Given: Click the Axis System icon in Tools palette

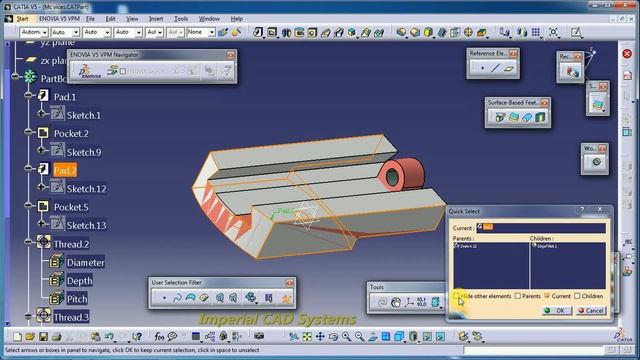Looking at the screenshot, I should pos(409,302).
